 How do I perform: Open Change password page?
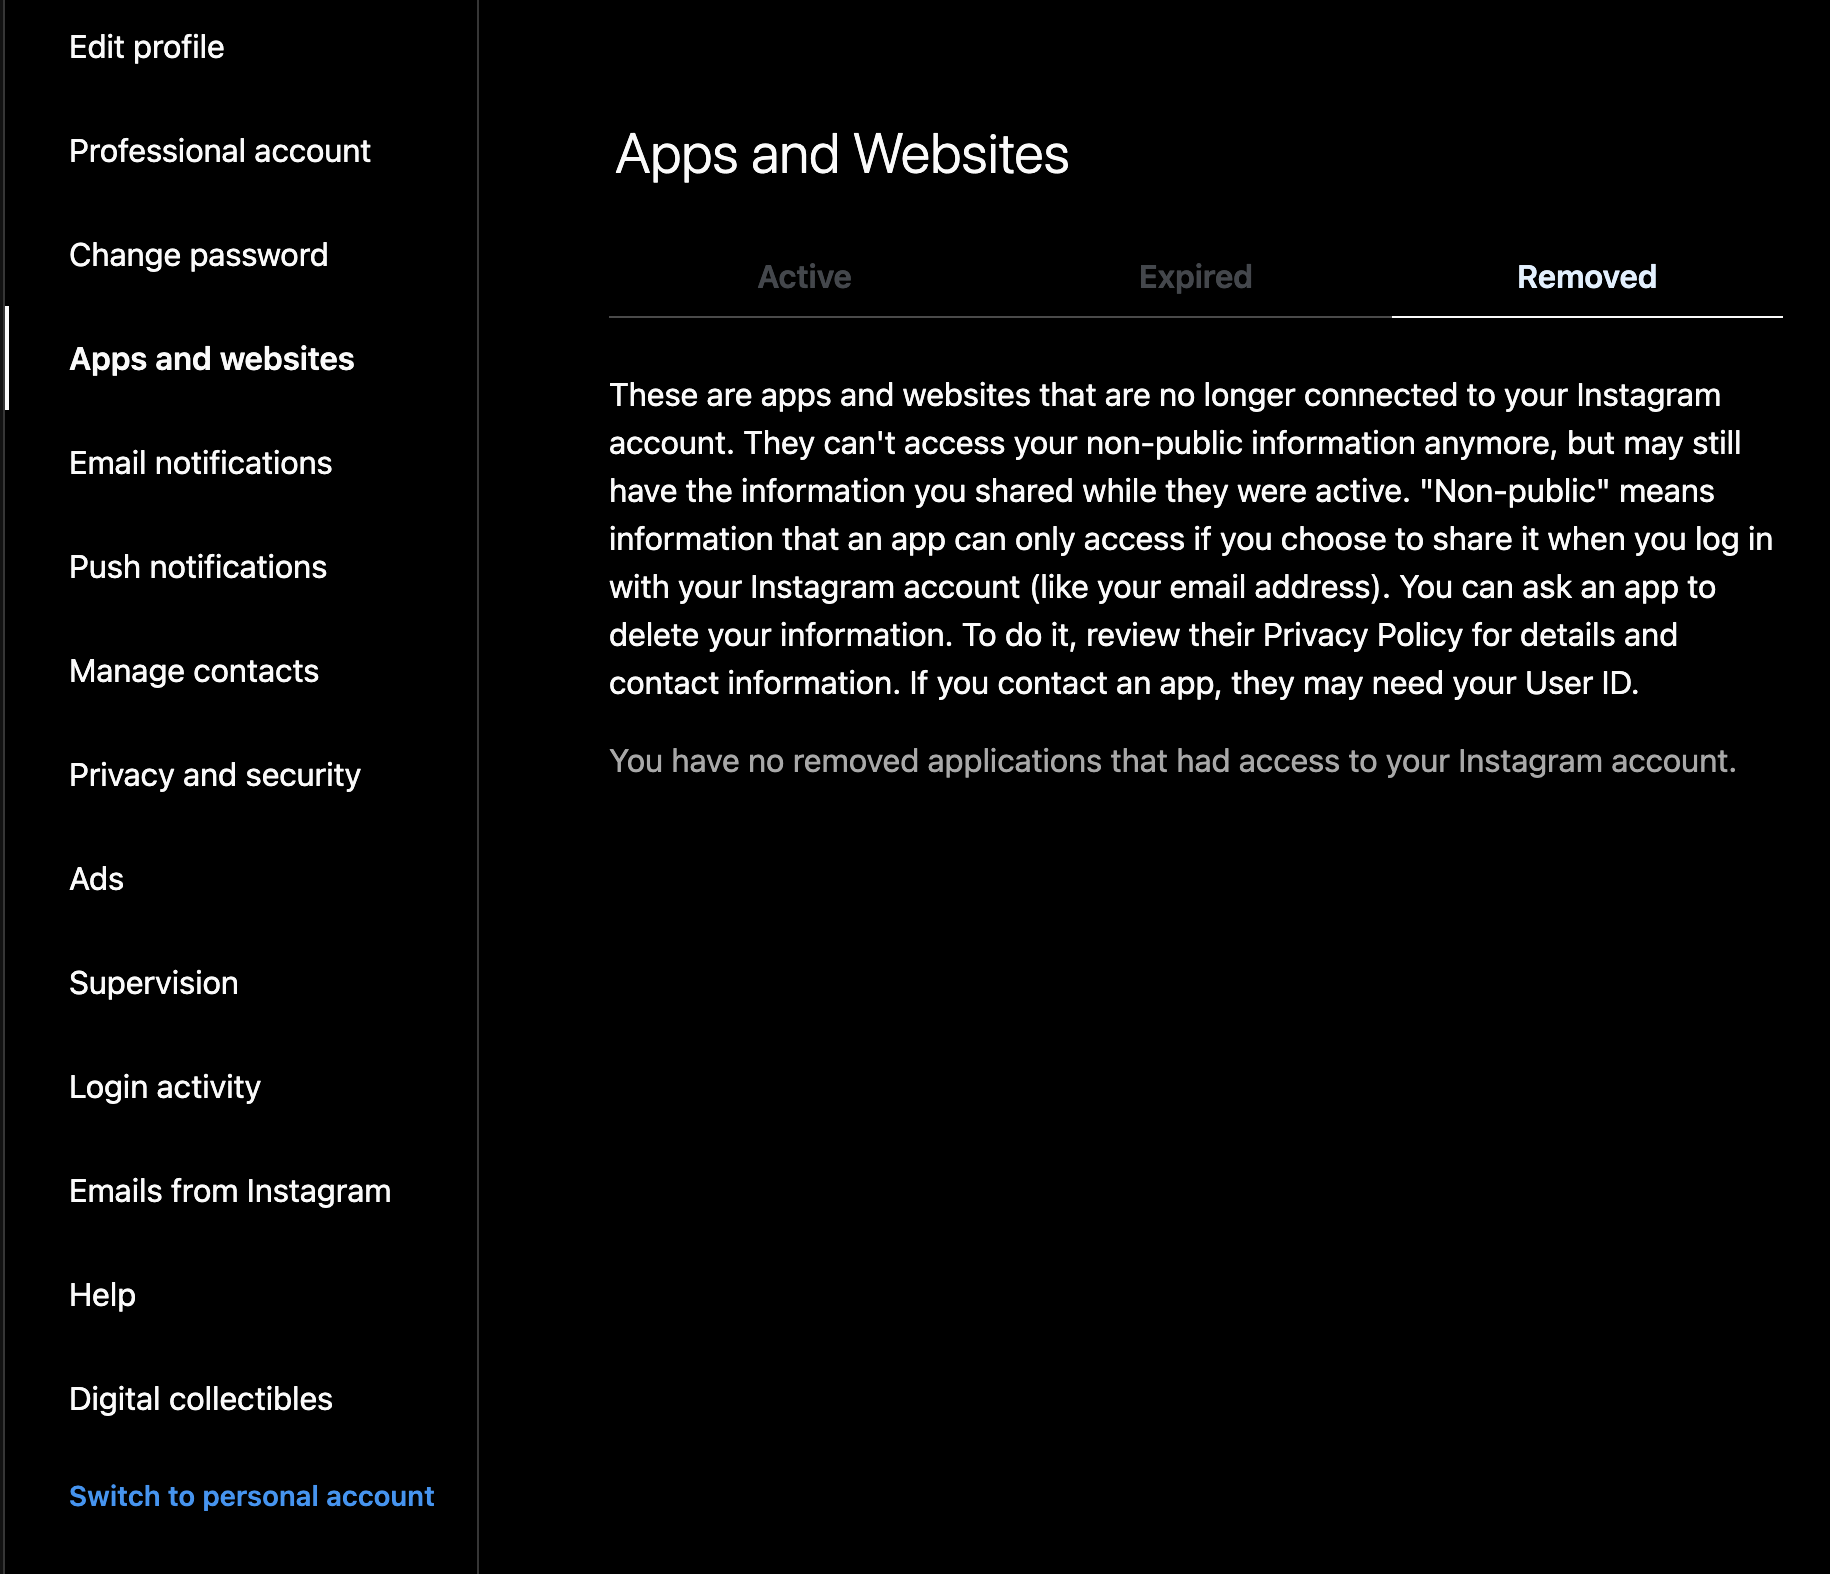(198, 255)
